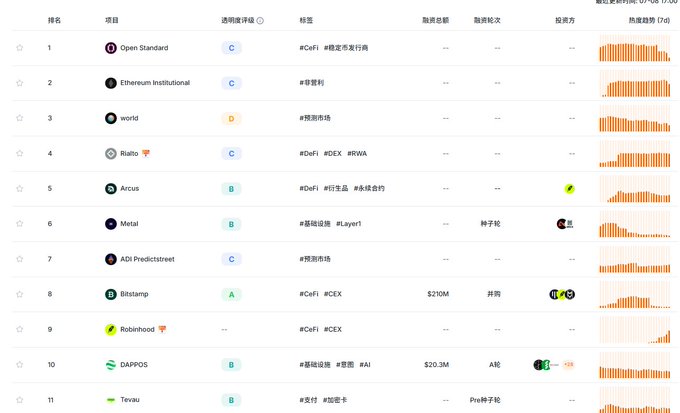Image resolution: width=680 pixels, height=413 pixels.
Task: Open the DAPPOS project link
Action: click(134, 364)
